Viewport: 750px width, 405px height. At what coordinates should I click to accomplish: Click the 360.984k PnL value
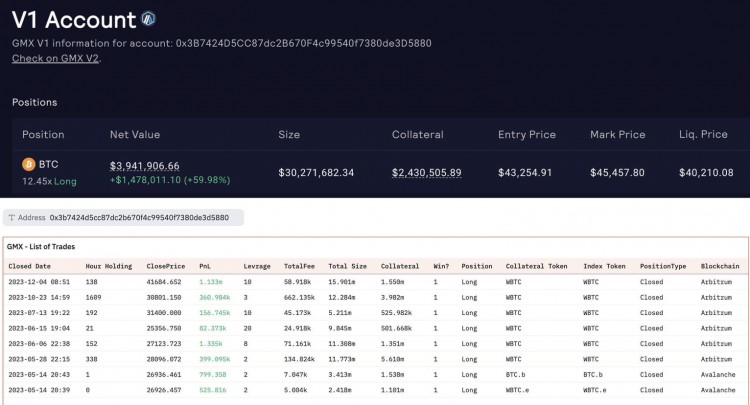(214, 297)
